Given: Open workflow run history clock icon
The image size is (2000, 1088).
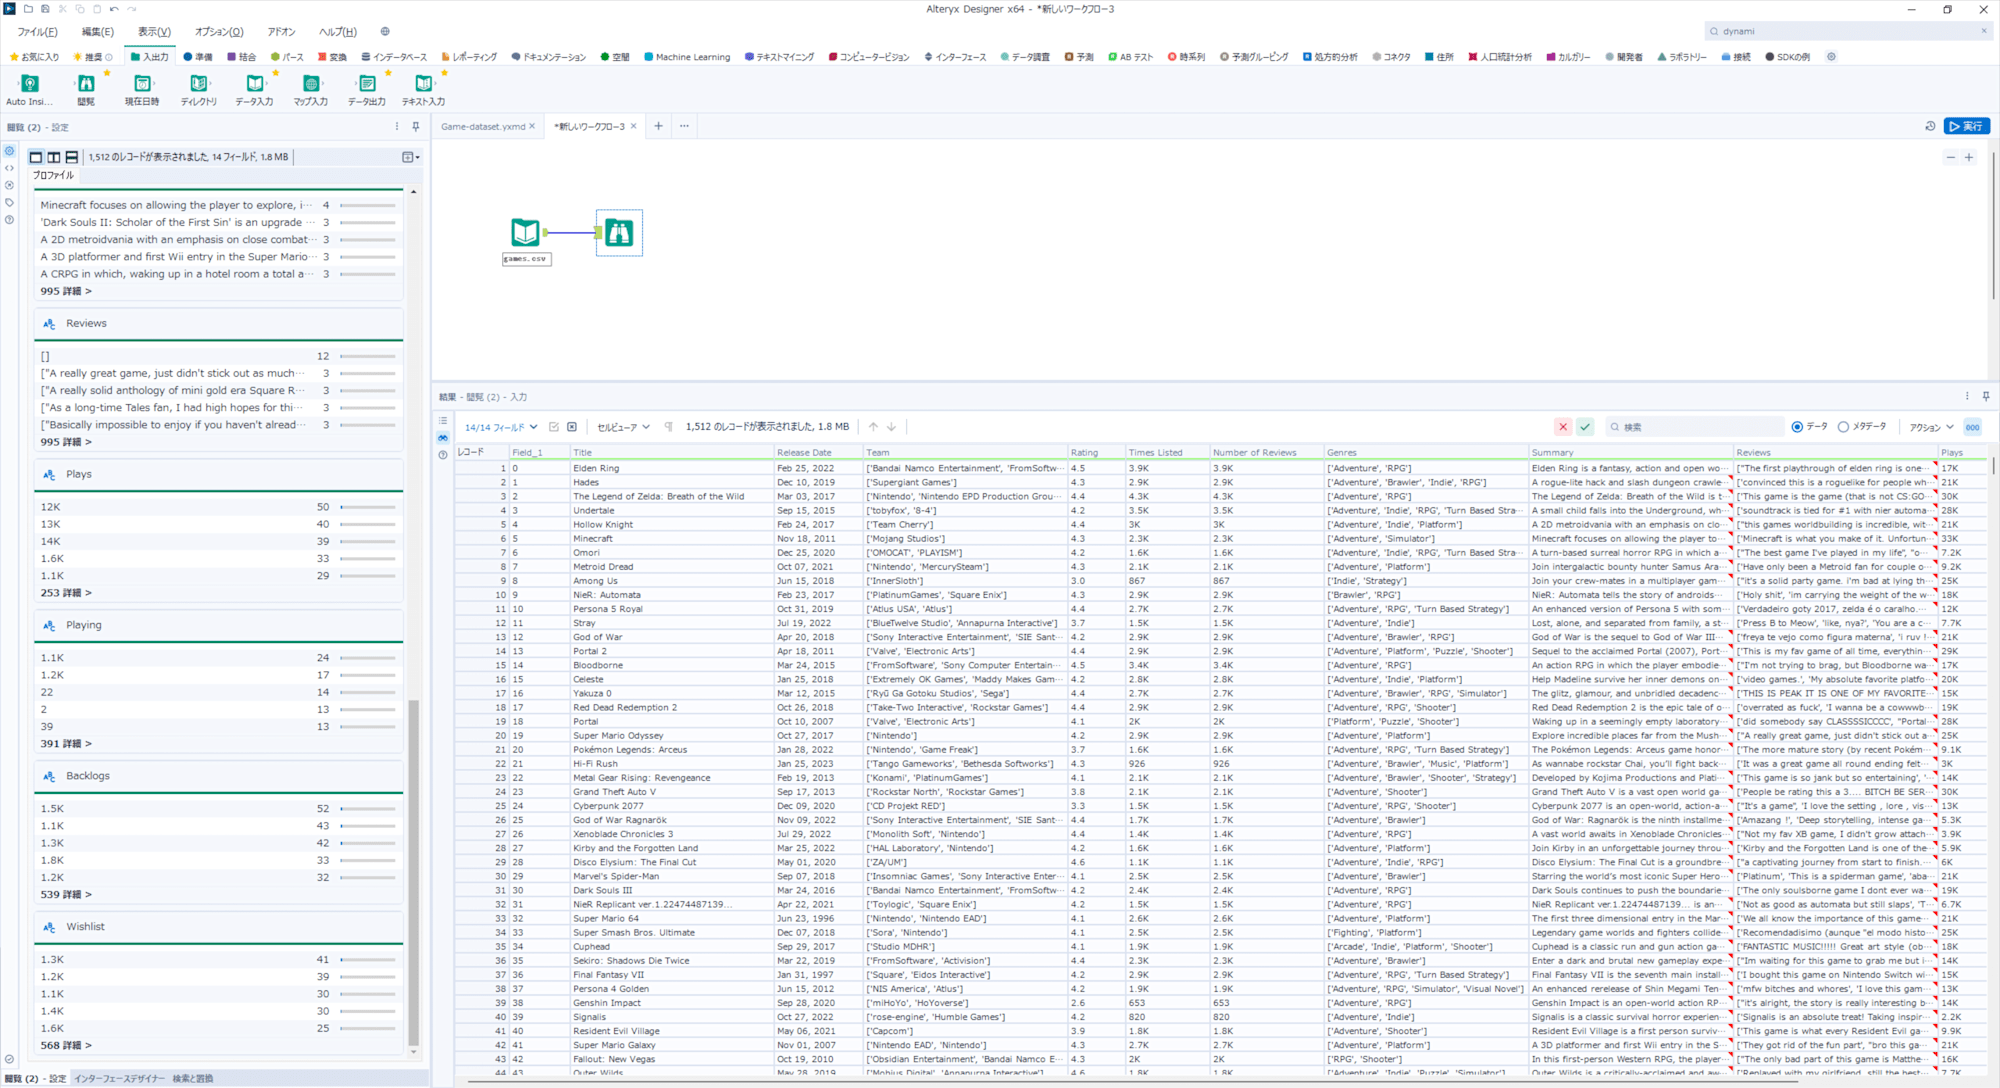Looking at the screenshot, I should tap(1930, 126).
